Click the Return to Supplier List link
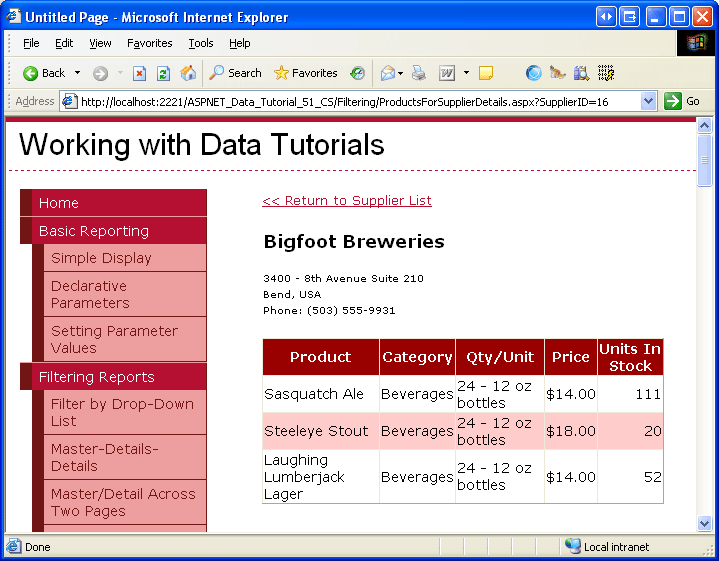The image size is (719, 561). 347,201
